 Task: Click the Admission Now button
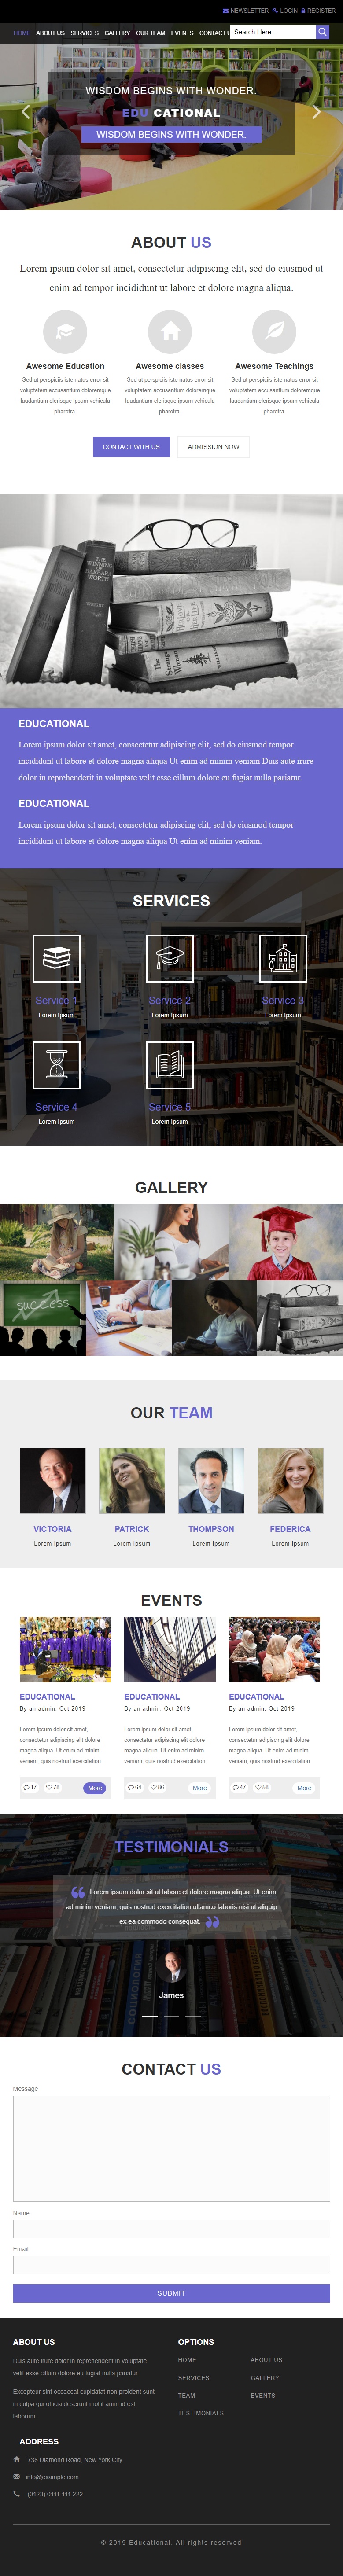(213, 447)
